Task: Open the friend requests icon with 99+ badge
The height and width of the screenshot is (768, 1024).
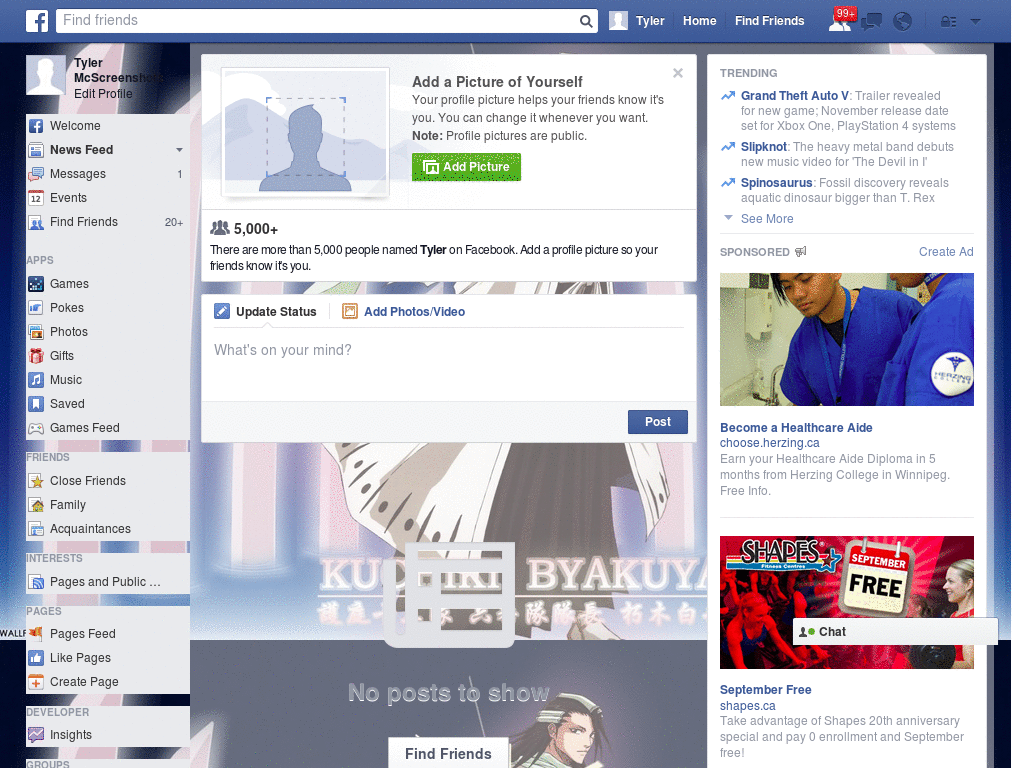Action: pos(840,21)
